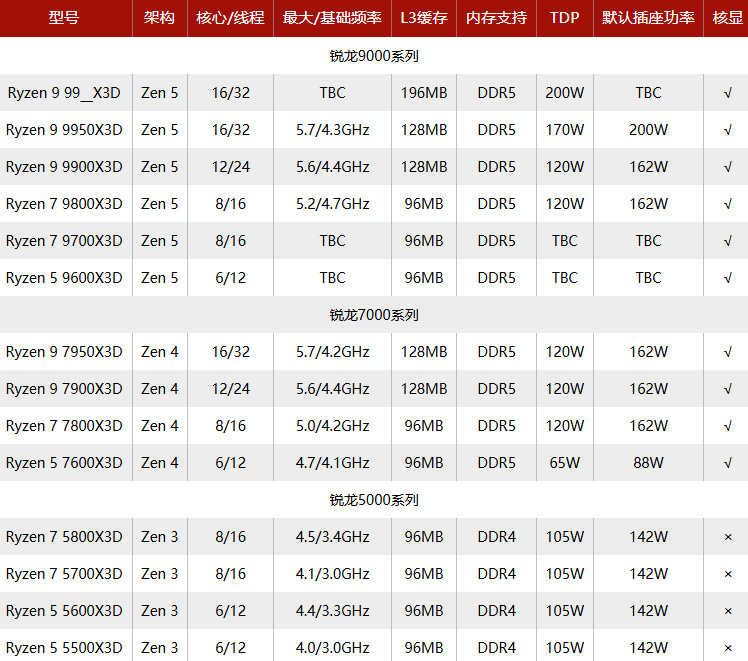The width and height of the screenshot is (748, 661).
Task: Click the 核心/线程 column header
Action: (230, 18)
